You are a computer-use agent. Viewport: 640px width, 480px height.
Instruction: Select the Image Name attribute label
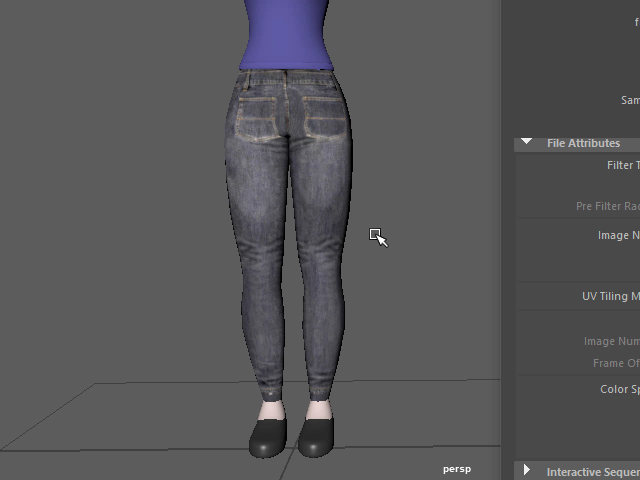(x=618, y=235)
